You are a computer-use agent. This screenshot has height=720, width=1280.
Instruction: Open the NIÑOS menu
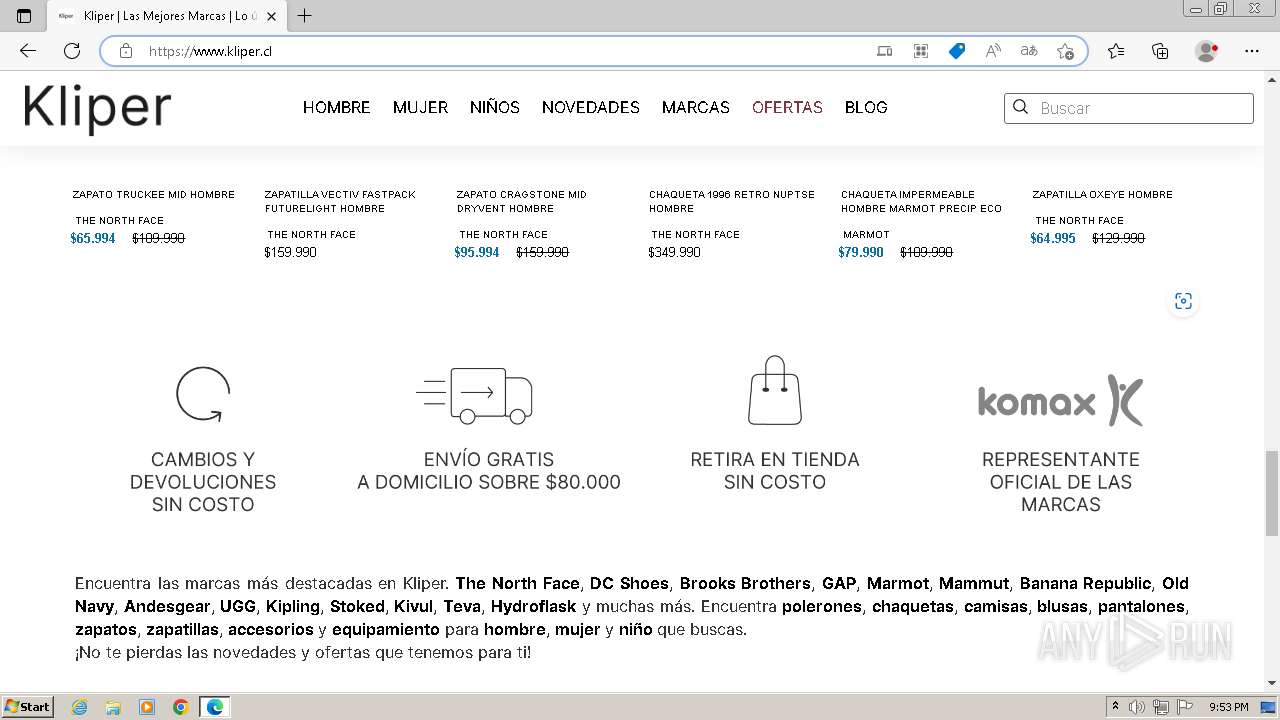(x=495, y=107)
